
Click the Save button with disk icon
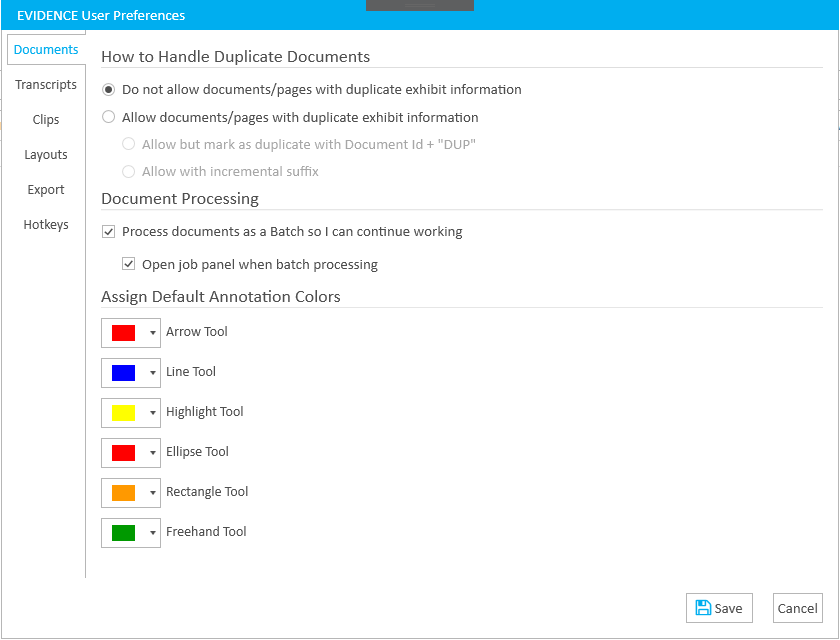(718, 608)
